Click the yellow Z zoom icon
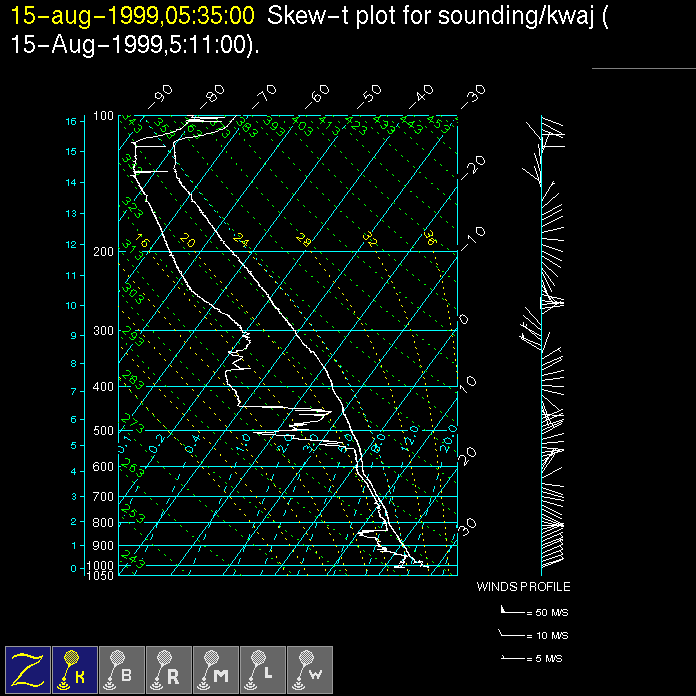 (28, 669)
